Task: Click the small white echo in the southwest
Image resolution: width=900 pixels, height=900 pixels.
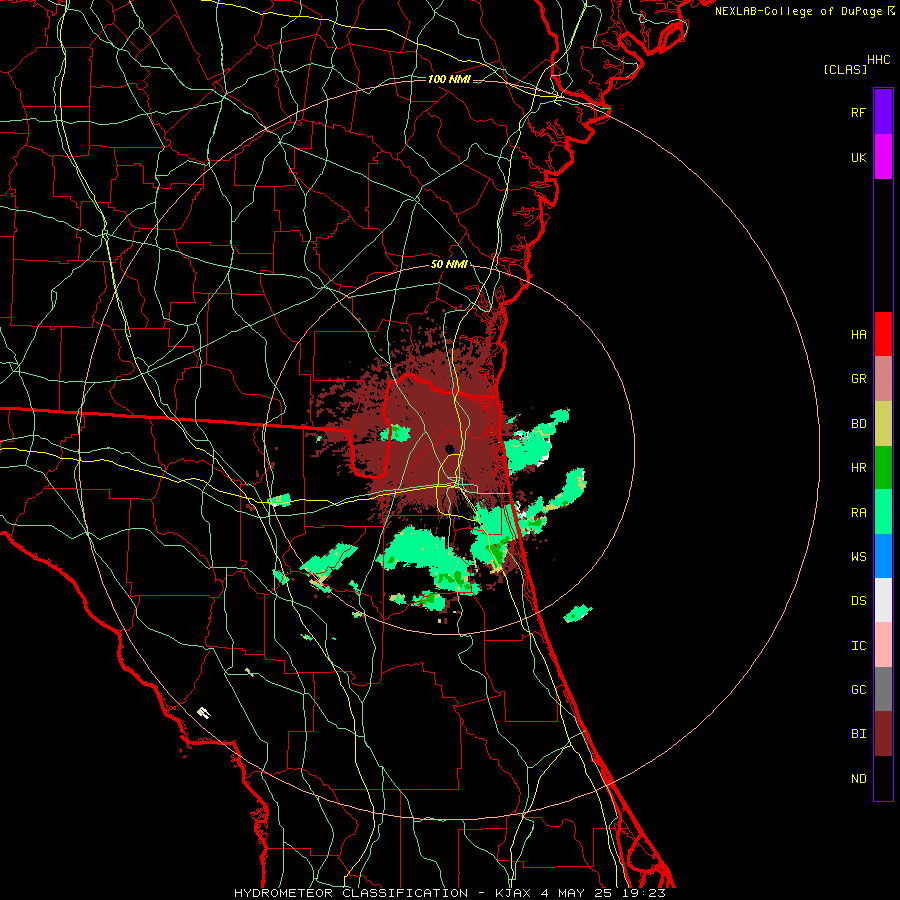Action: click(x=204, y=712)
